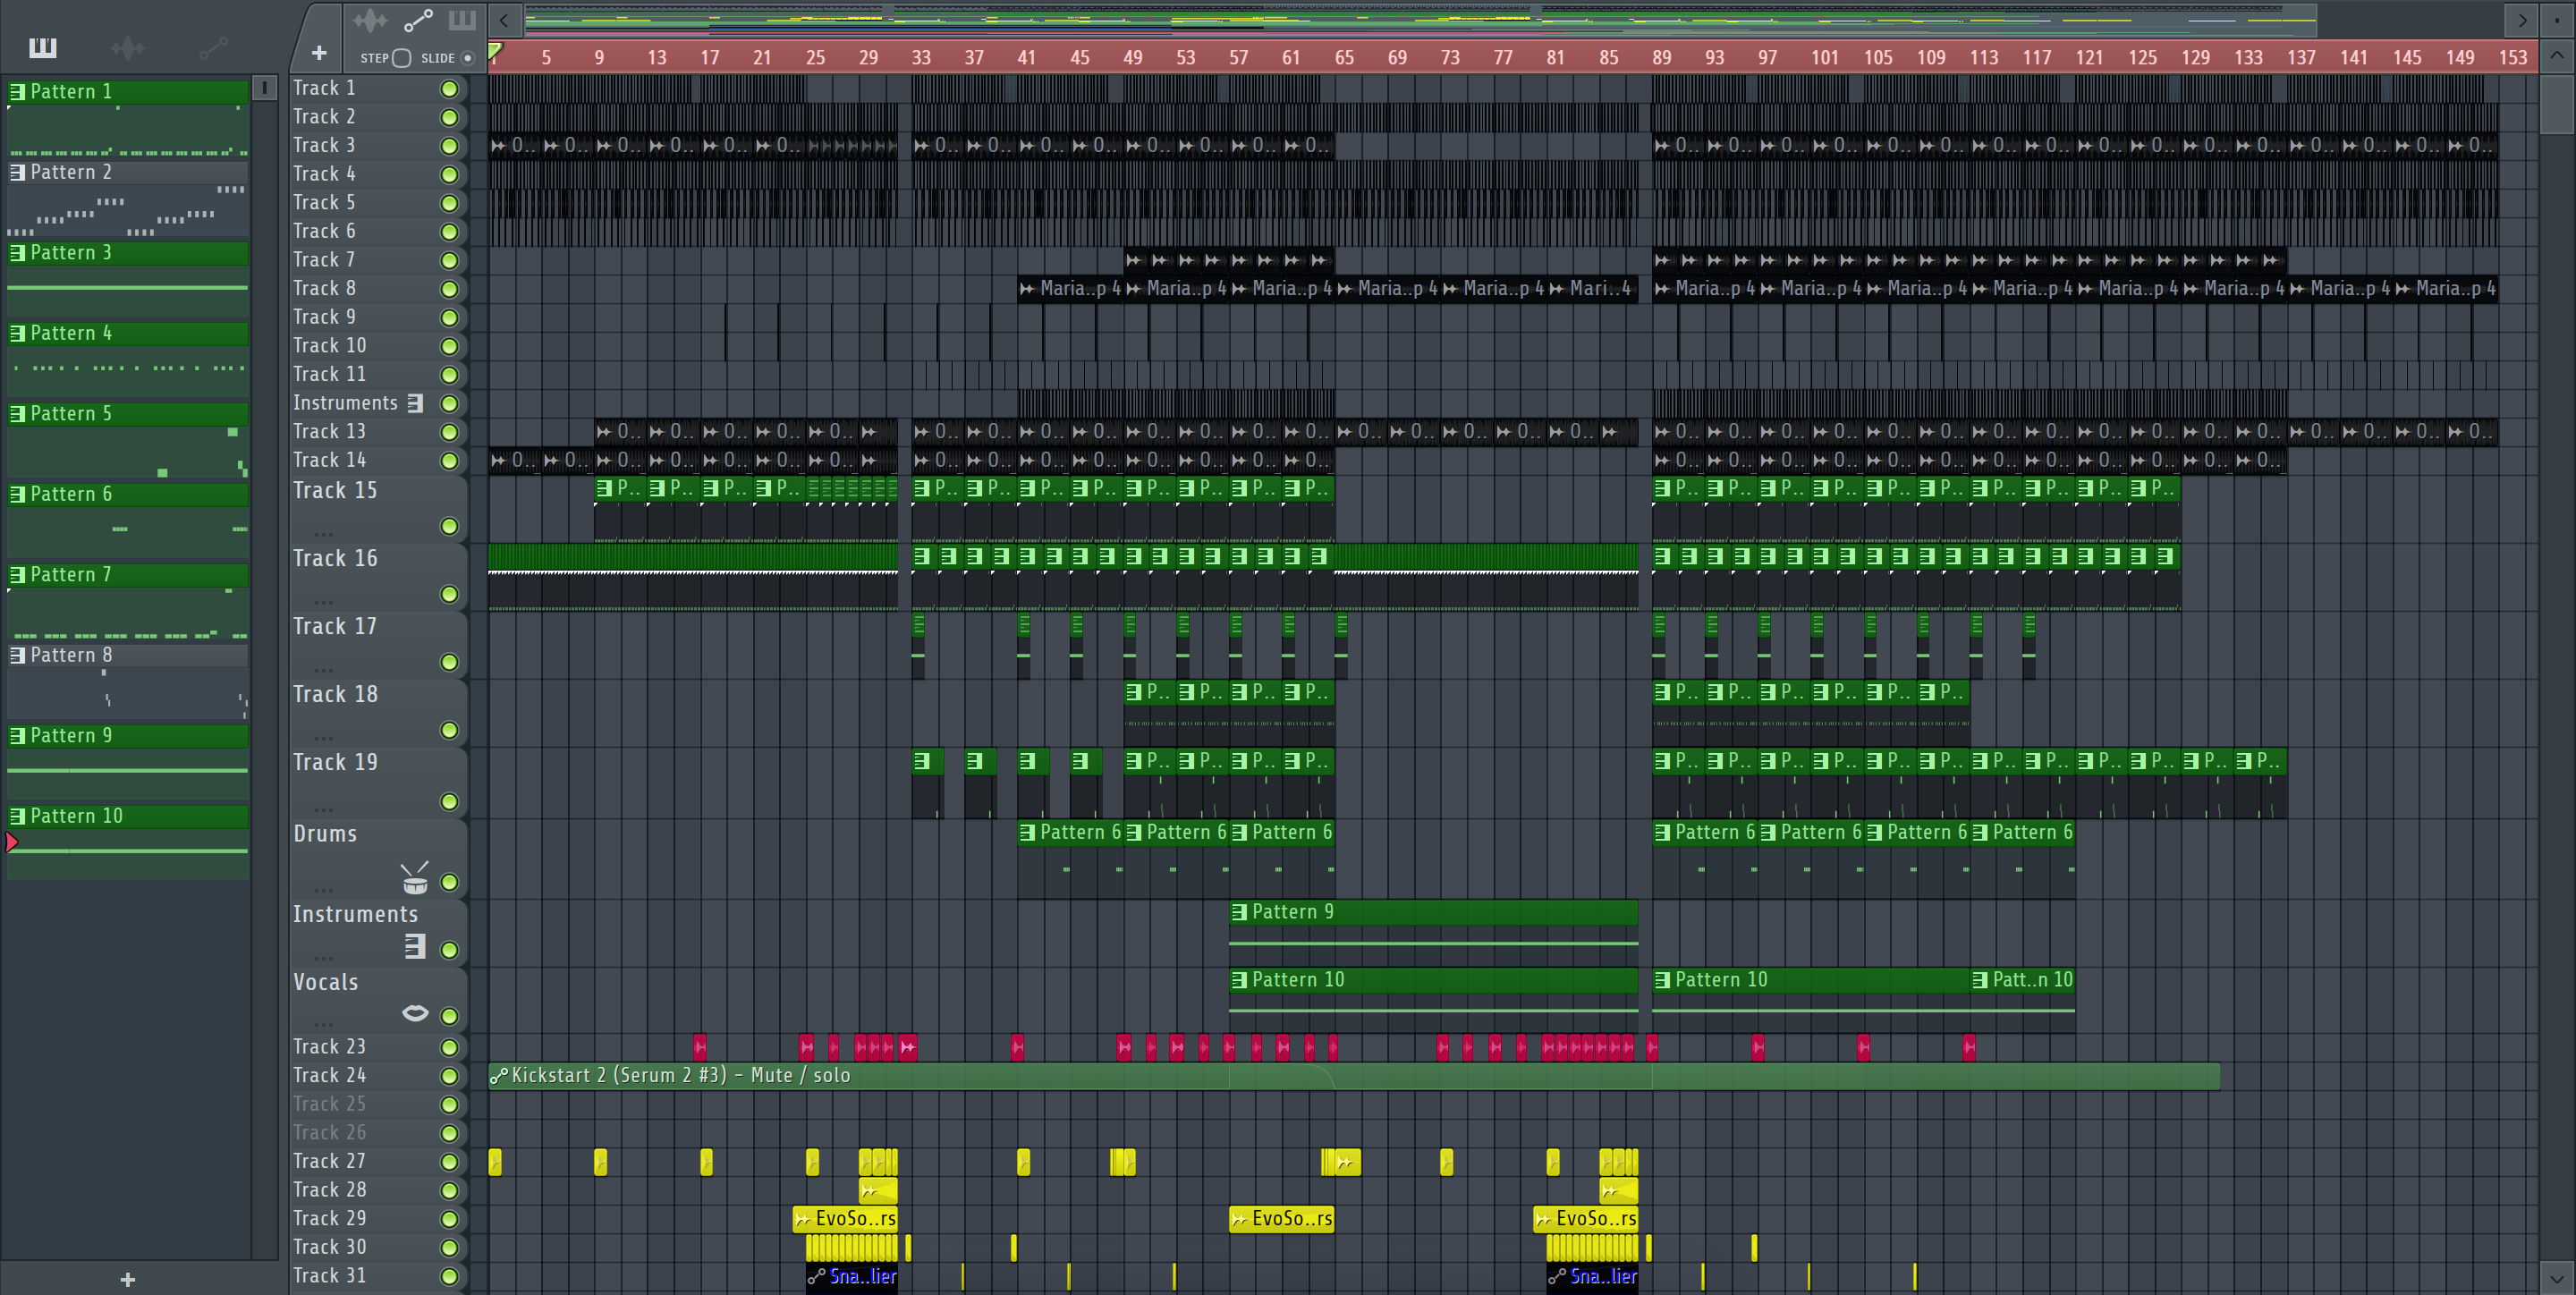Enable the STEP editing toggle
Image resolution: width=2576 pixels, height=1295 pixels.
(401, 58)
